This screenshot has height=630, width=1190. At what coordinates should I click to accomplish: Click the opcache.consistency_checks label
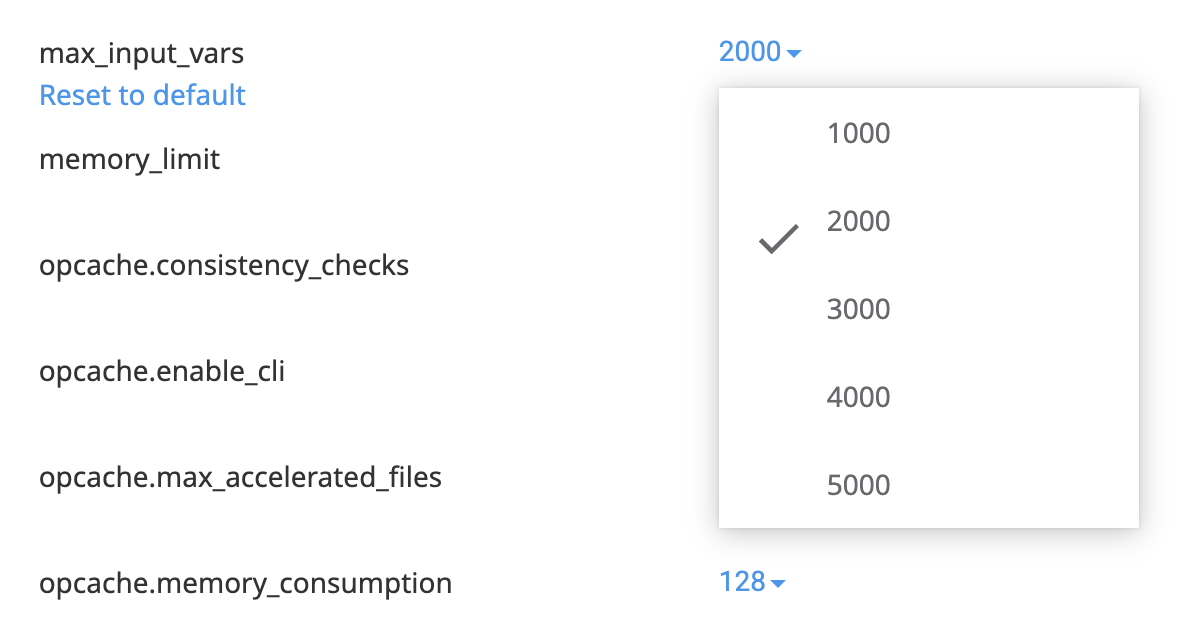(224, 265)
